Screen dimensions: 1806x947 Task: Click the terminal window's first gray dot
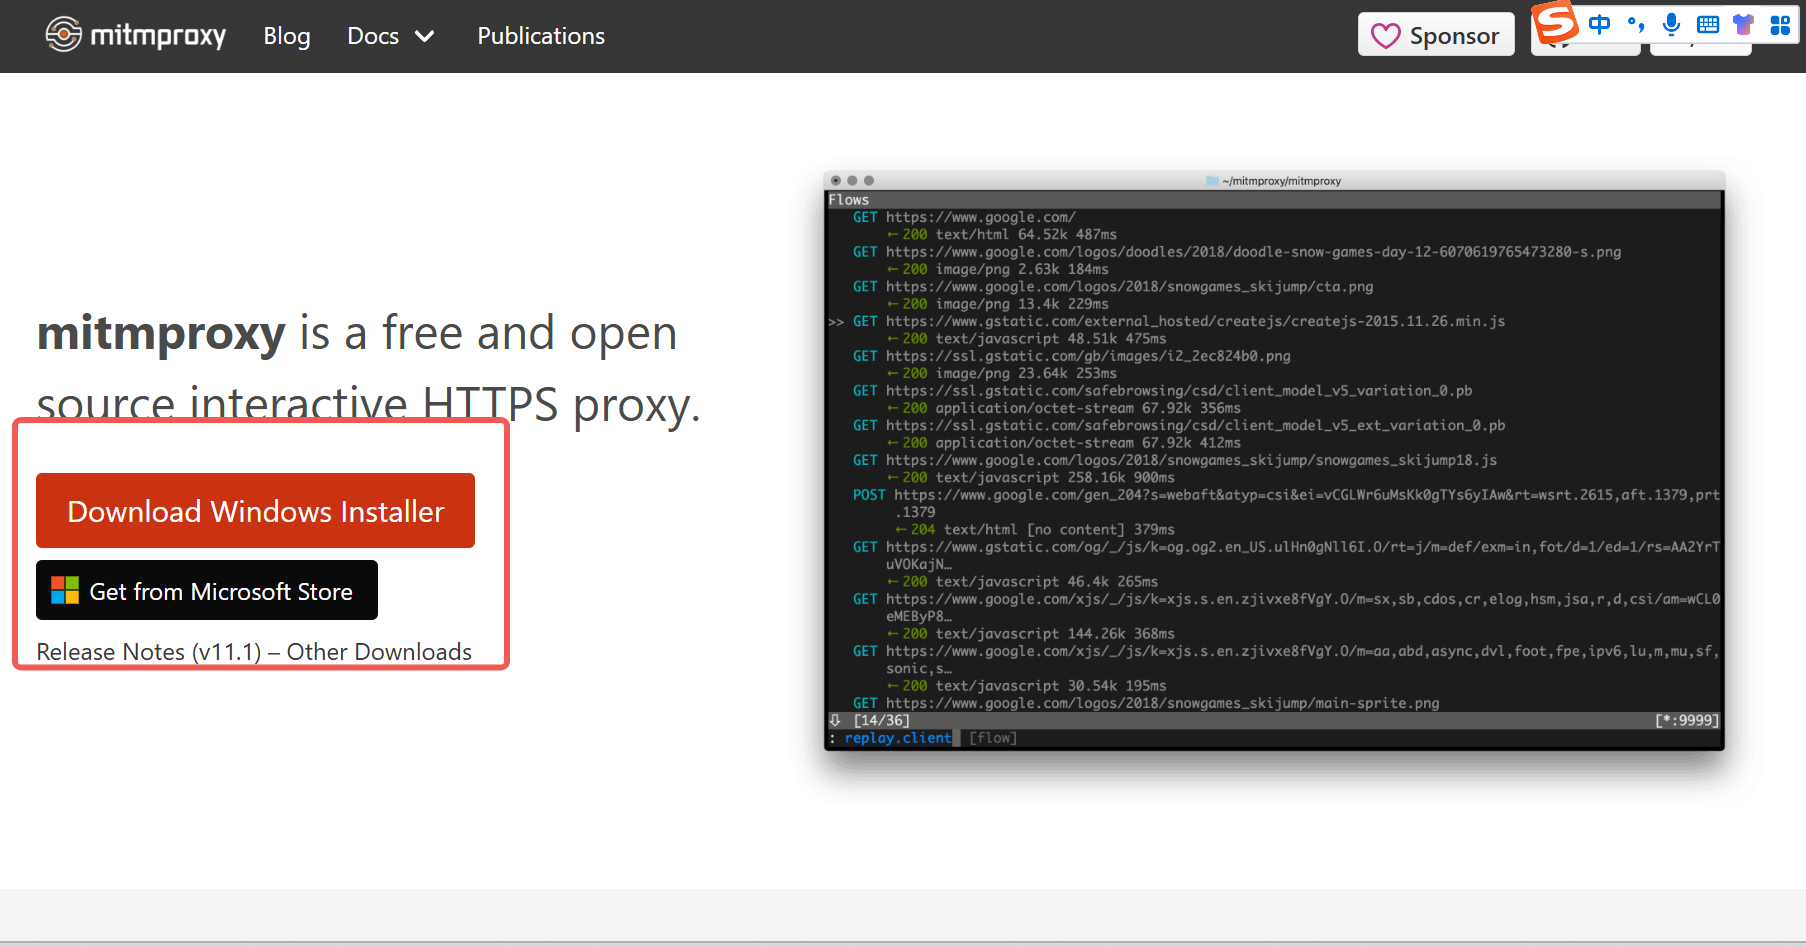pos(836,181)
